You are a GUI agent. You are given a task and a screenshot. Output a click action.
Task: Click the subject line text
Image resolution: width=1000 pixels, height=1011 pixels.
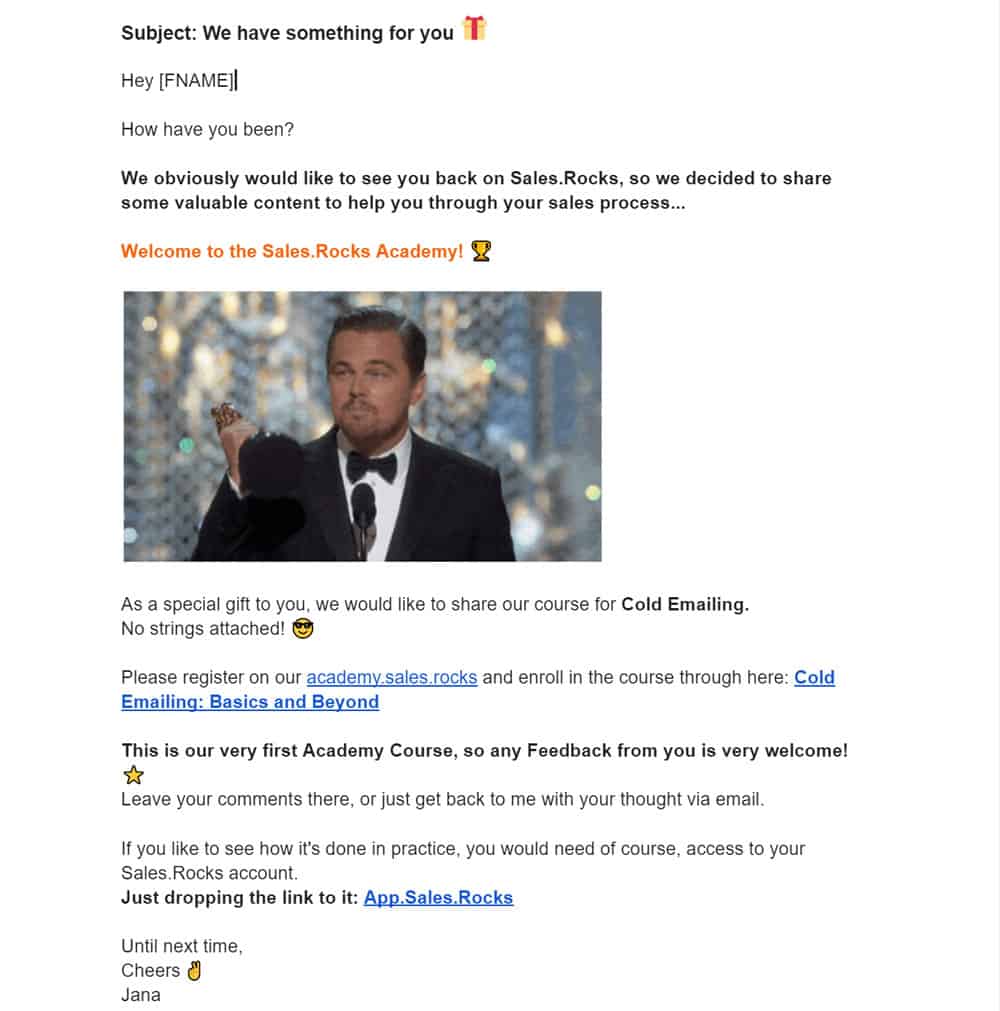287,33
